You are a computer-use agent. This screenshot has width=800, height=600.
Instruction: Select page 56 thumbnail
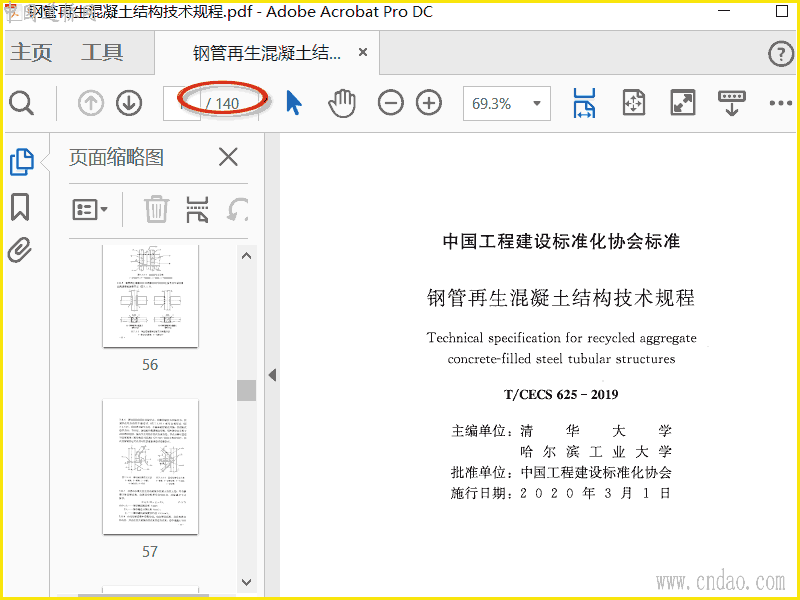151,296
